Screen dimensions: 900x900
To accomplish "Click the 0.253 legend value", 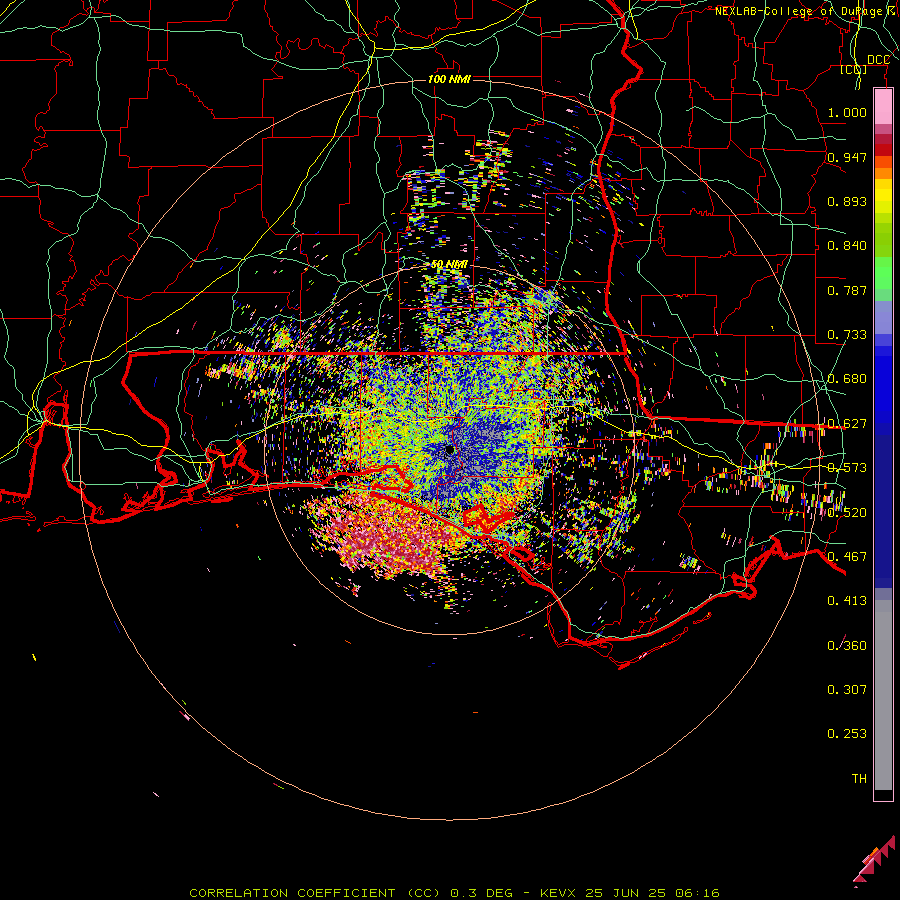I will (x=847, y=734).
